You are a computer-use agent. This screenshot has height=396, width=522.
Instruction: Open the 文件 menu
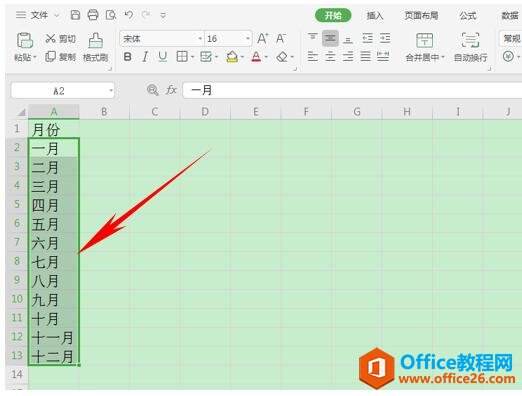[39, 15]
